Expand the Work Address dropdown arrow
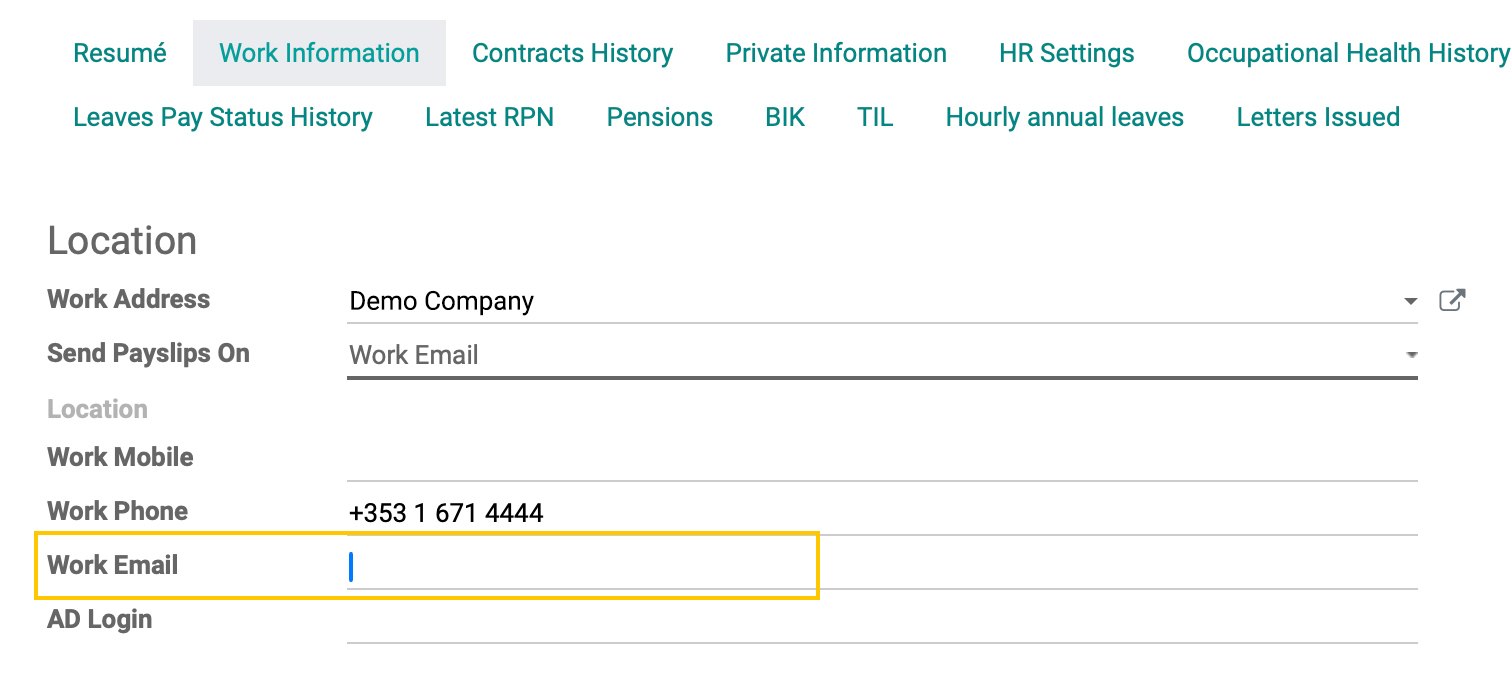Viewport: 1512px width, 688px height. point(1410,301)
